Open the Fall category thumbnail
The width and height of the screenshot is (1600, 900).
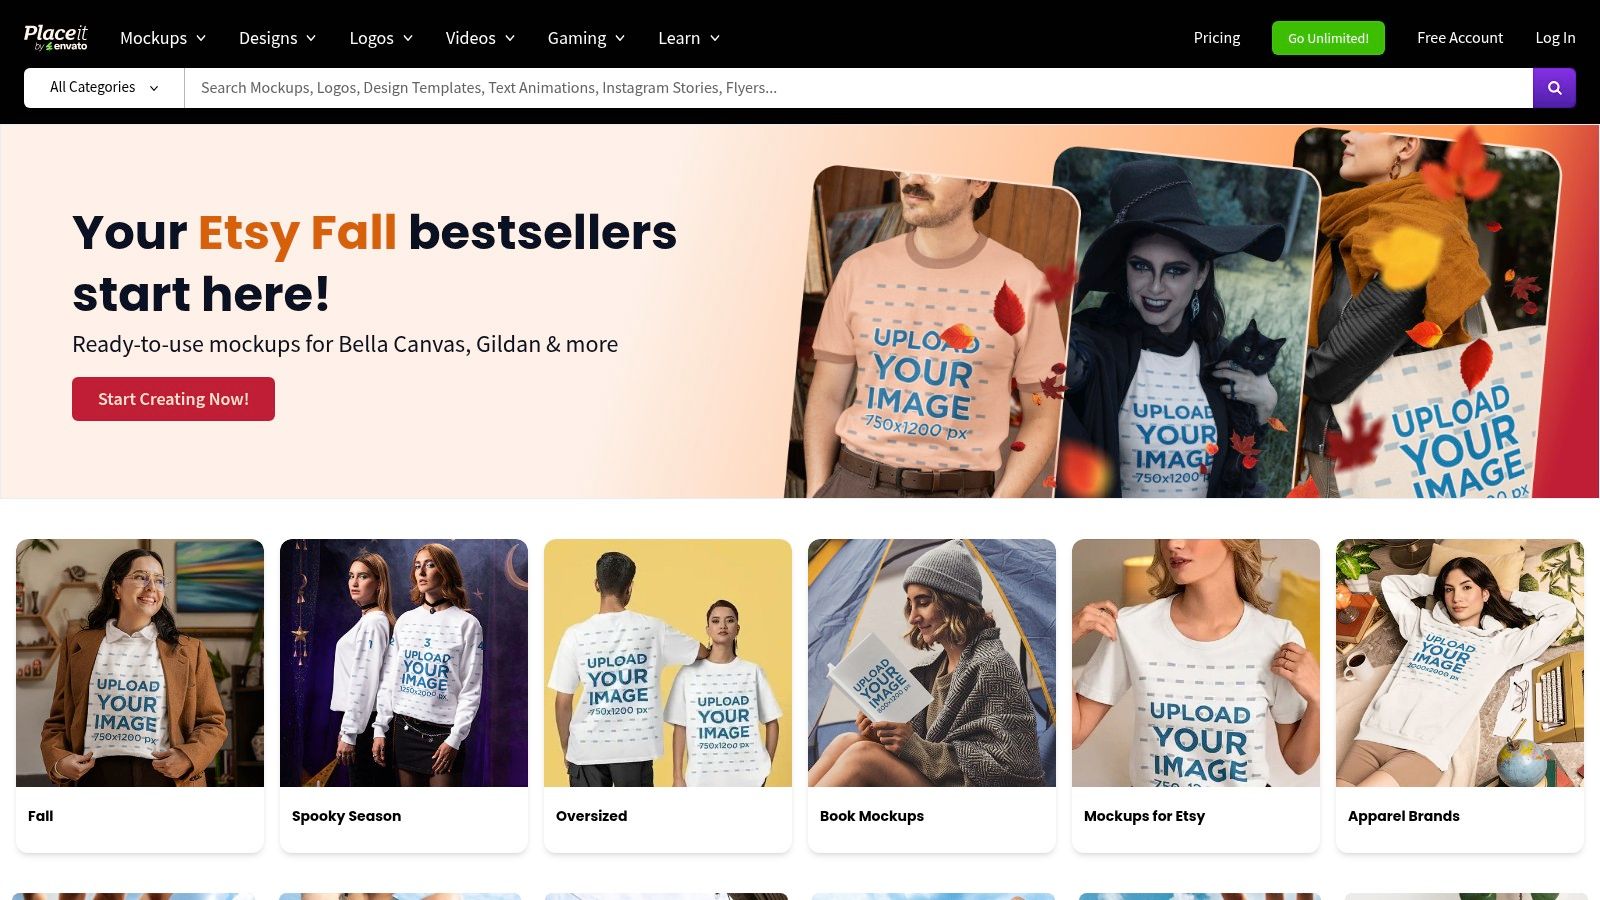pyautogui.click(x=140, y=663)
